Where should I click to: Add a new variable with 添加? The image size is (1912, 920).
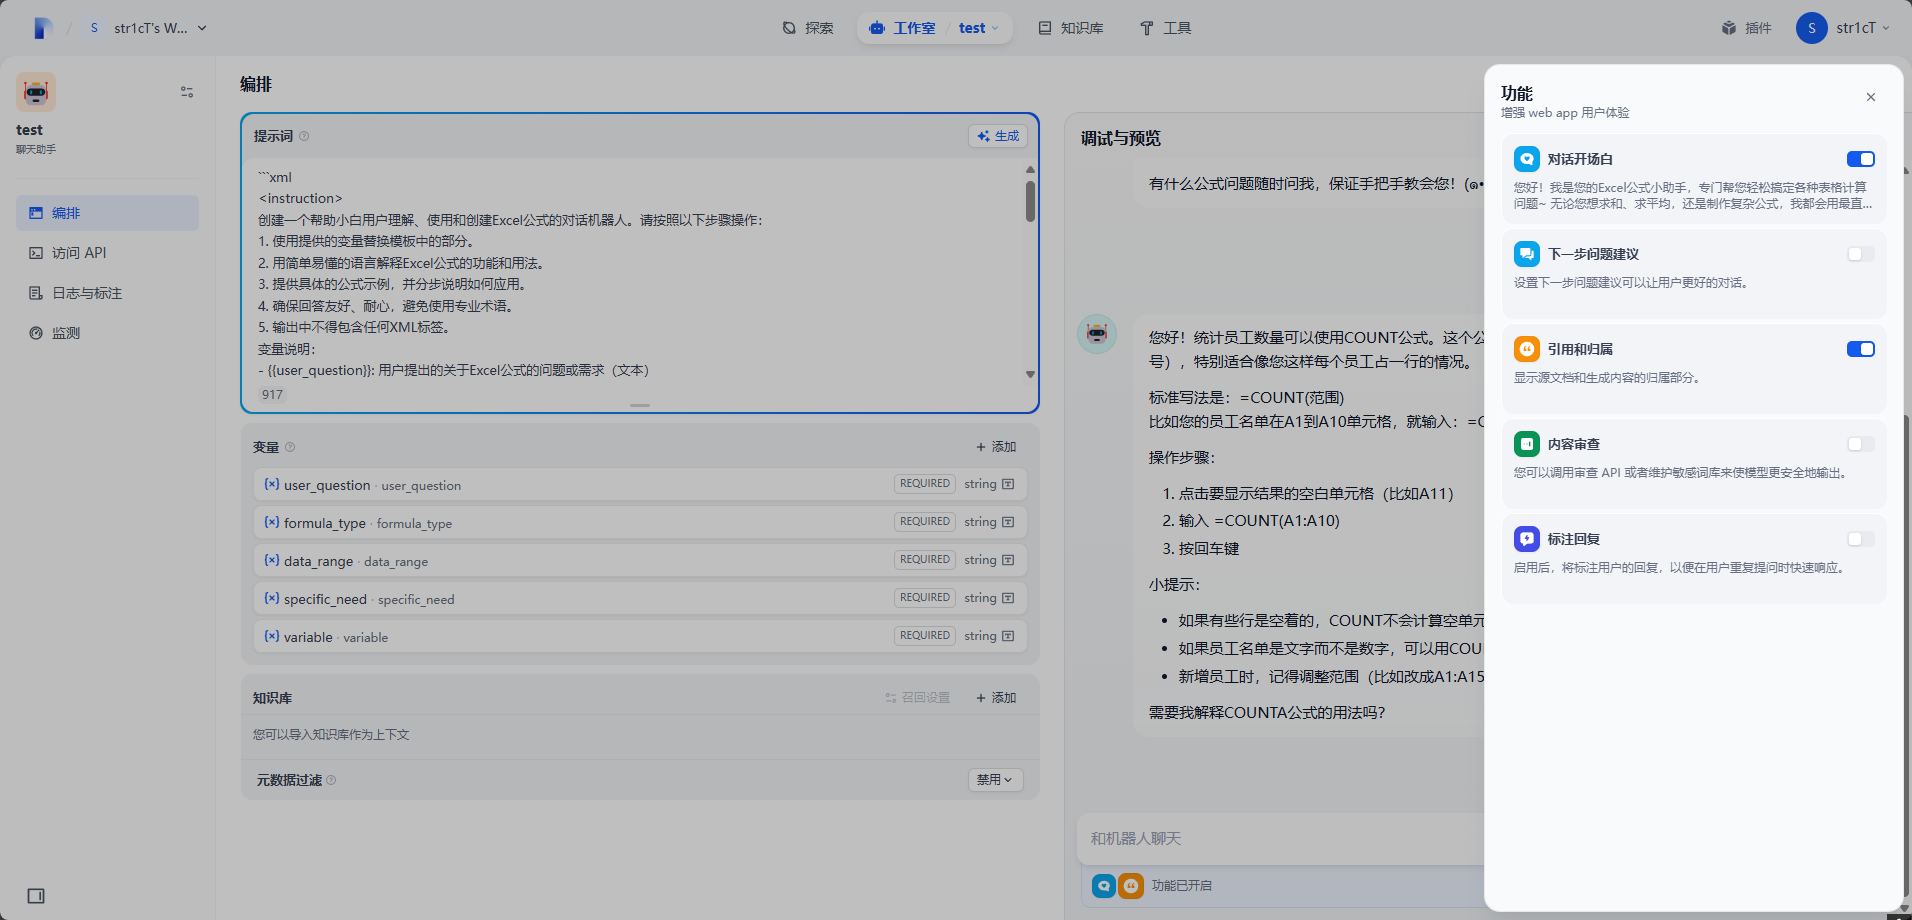click(x=996, y=447)
